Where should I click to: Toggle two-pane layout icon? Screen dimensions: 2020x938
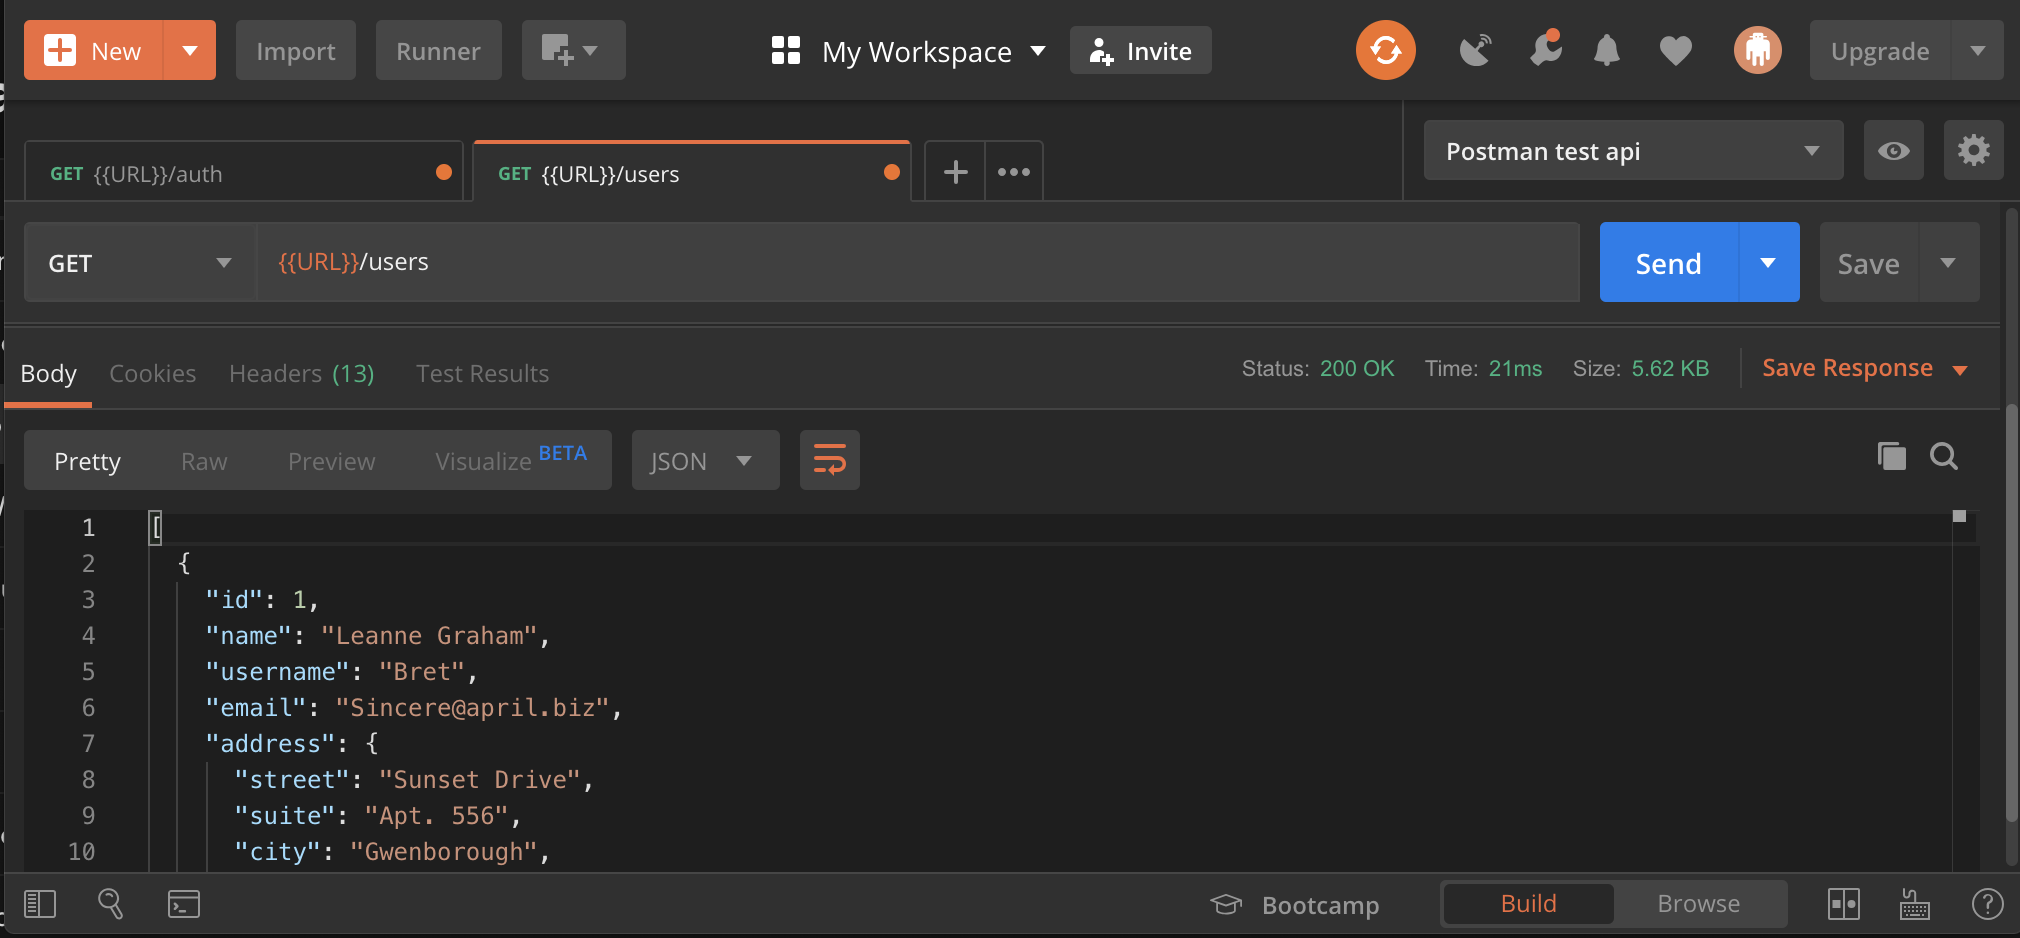pos(1843,904)
